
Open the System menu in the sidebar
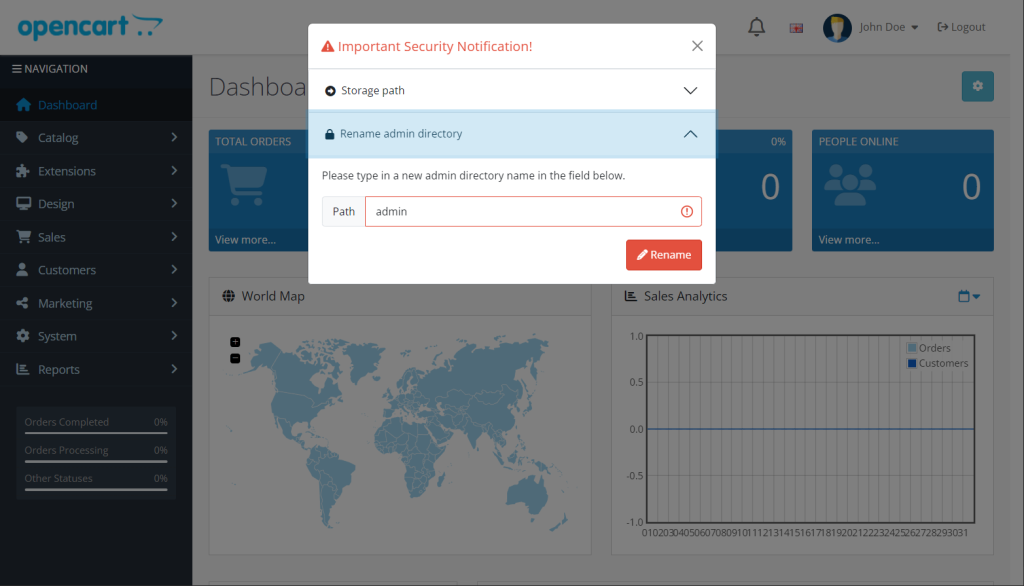(x=60, y=336)
